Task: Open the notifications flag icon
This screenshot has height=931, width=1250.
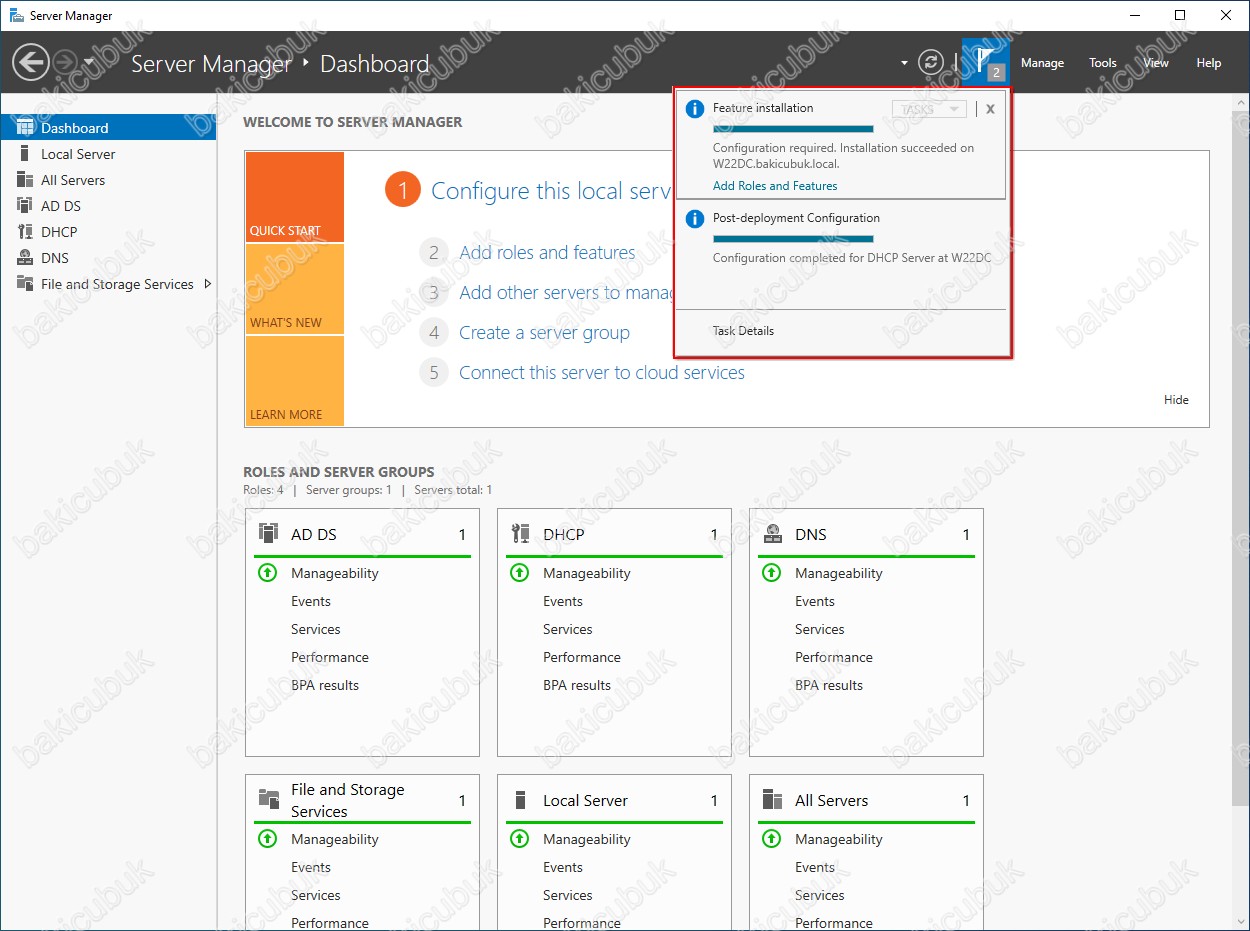Action: click(x=985, y=62)
